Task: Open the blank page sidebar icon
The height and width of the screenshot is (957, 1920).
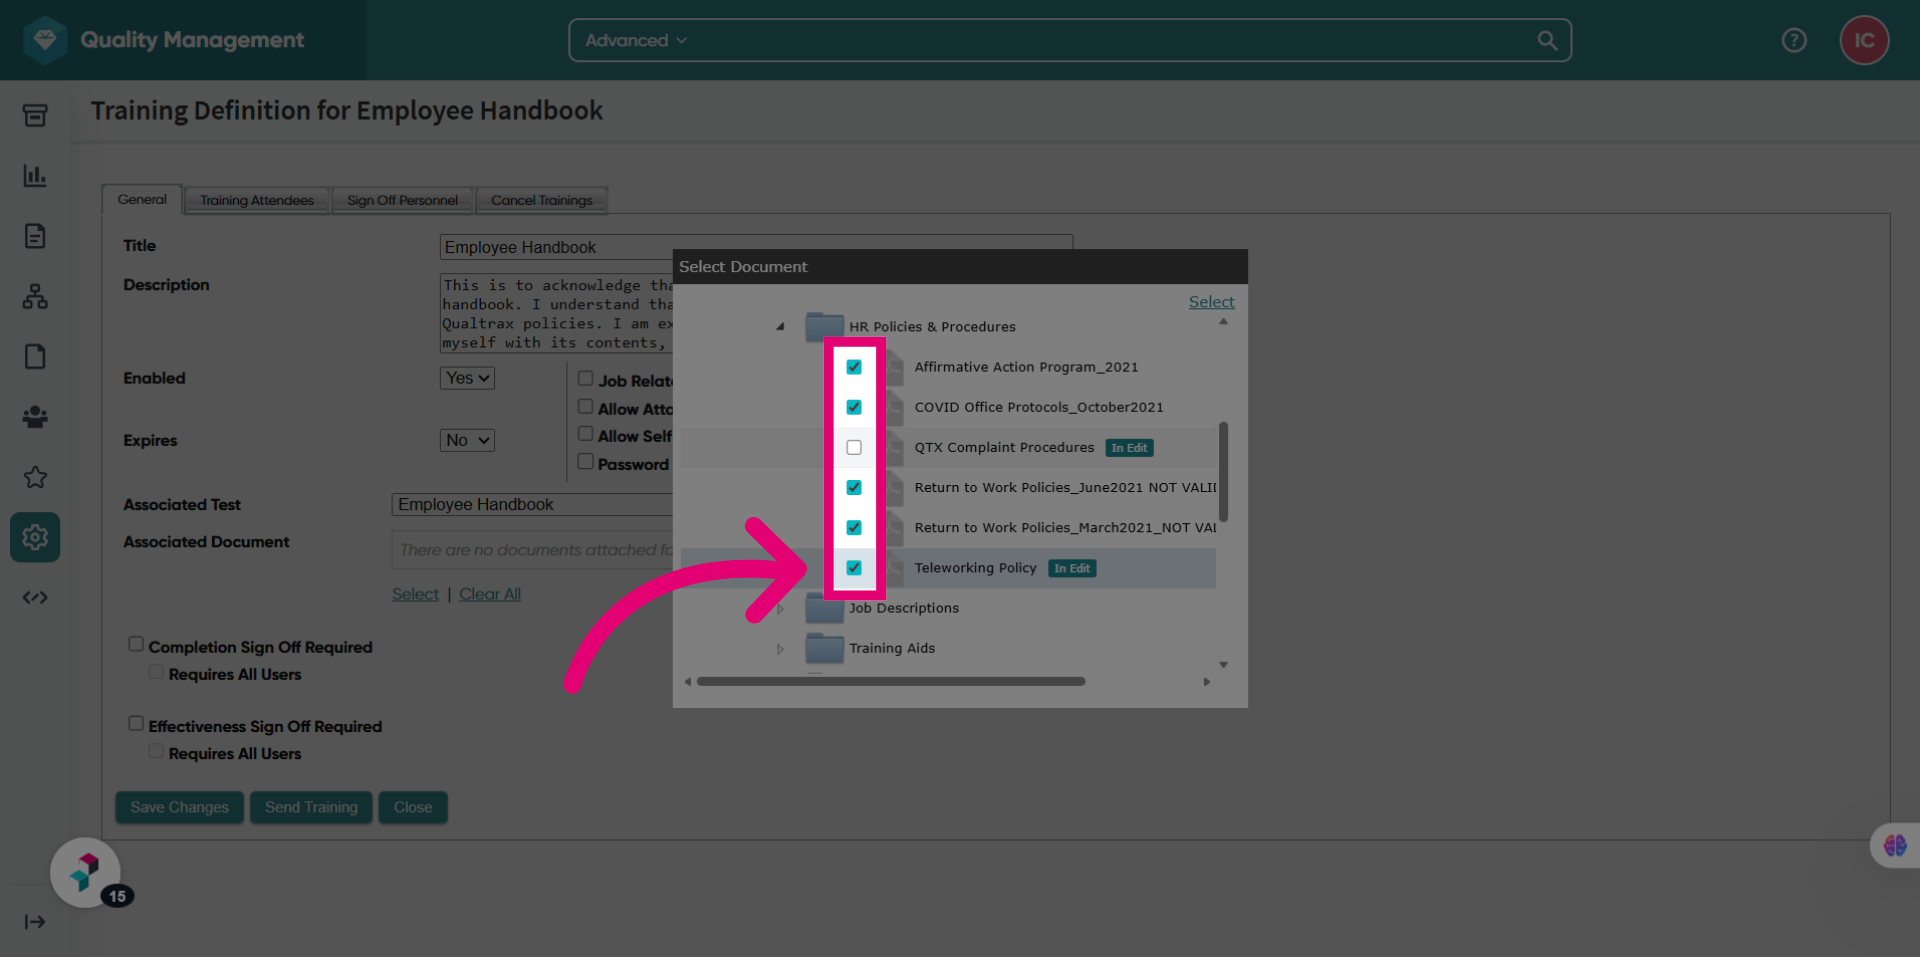Action: [x=35, y=357]
